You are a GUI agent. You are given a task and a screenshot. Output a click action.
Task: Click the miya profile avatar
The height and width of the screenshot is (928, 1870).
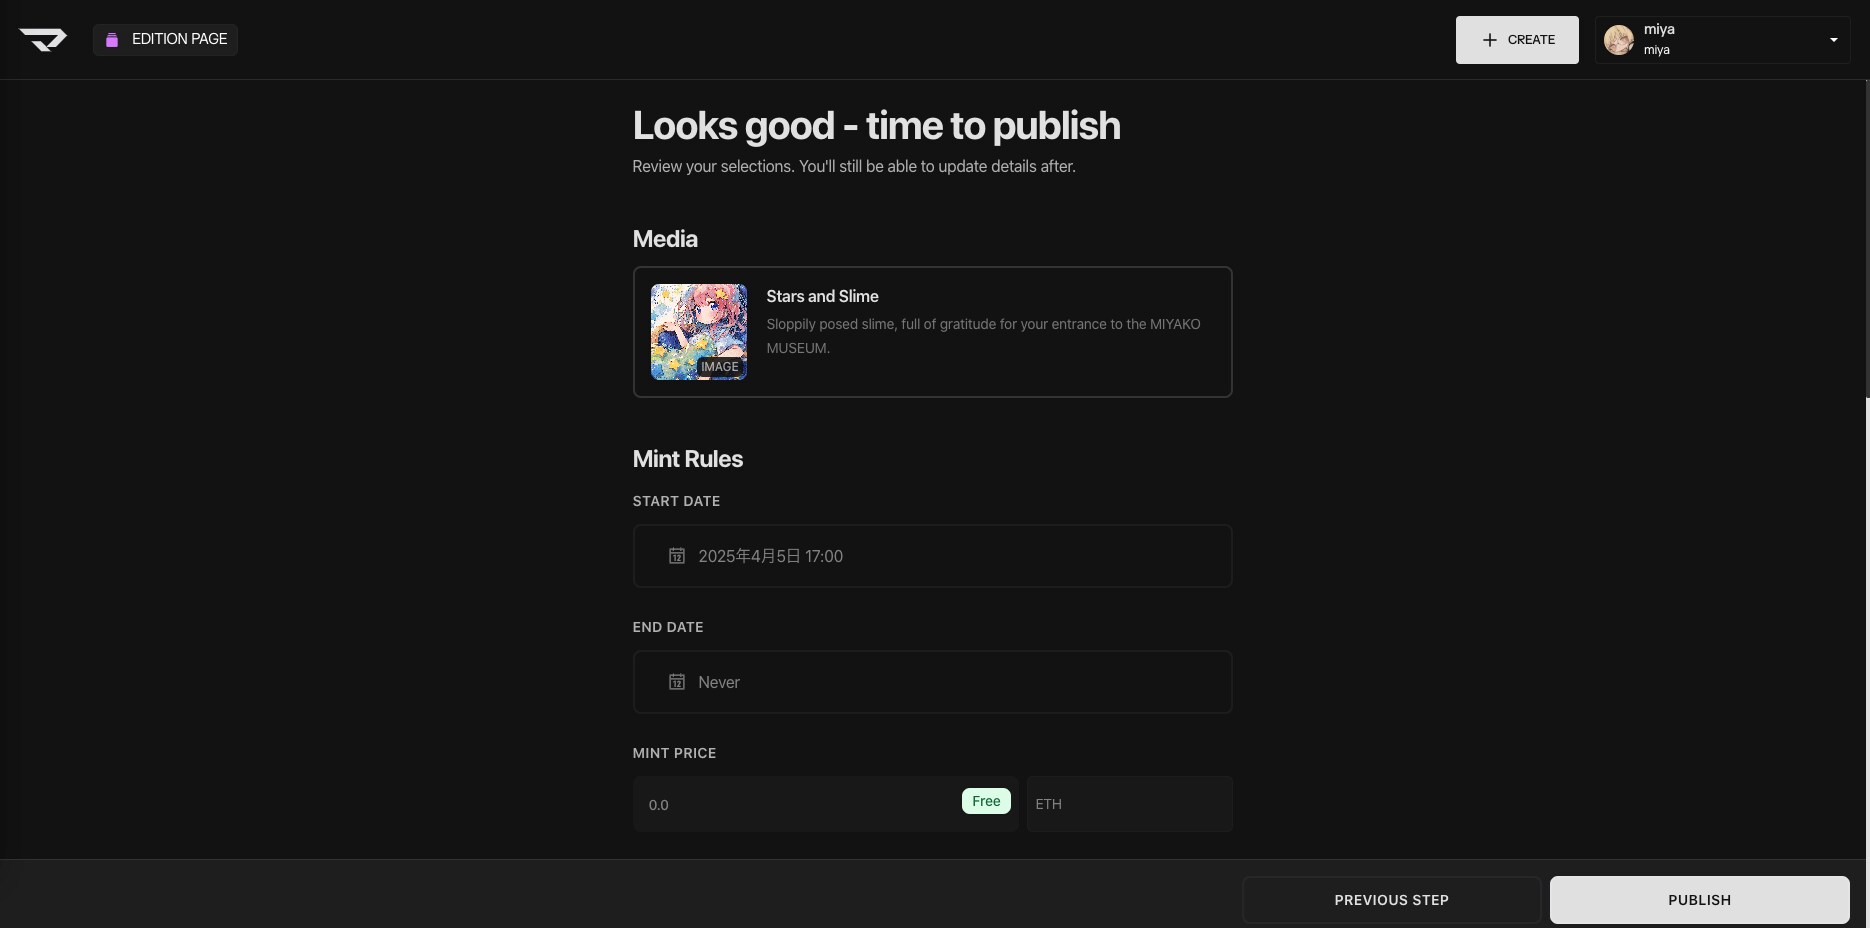click(x=1618, y=40)
